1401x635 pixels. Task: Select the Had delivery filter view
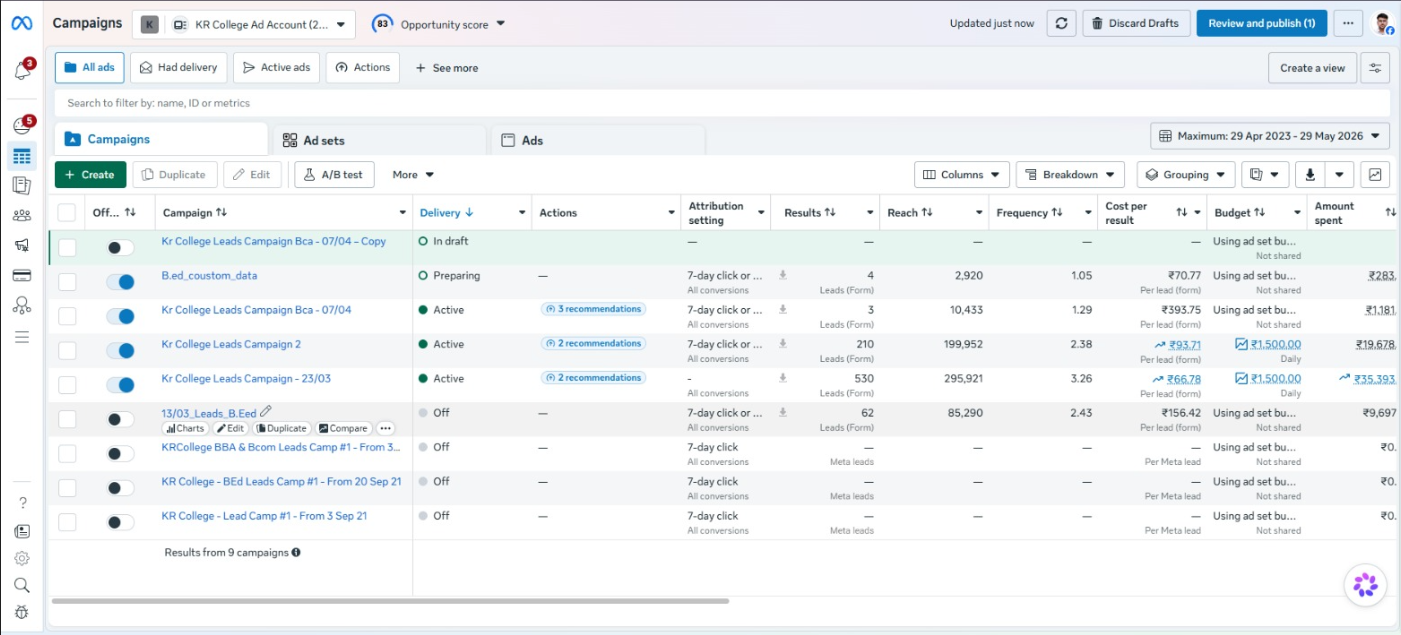click(179, 68)
